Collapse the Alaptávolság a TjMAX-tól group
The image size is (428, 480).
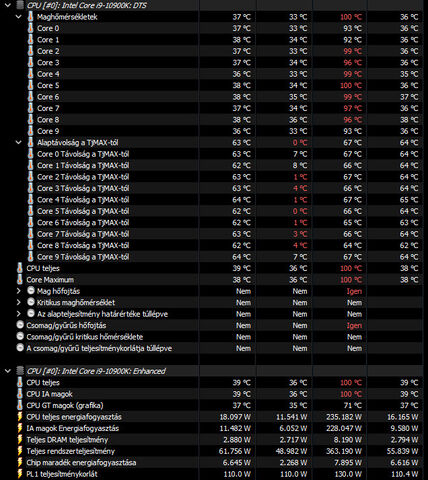coord(19,142)
